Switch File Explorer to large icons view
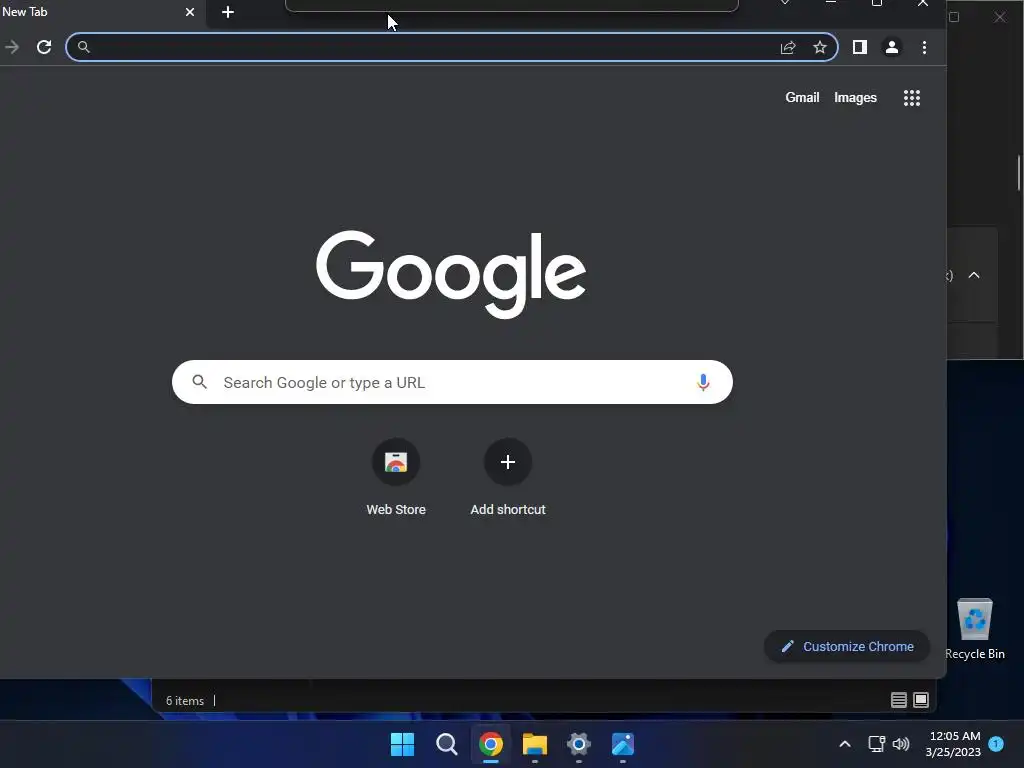Viewport: 1024px width, 768px height. pos(921,700)
